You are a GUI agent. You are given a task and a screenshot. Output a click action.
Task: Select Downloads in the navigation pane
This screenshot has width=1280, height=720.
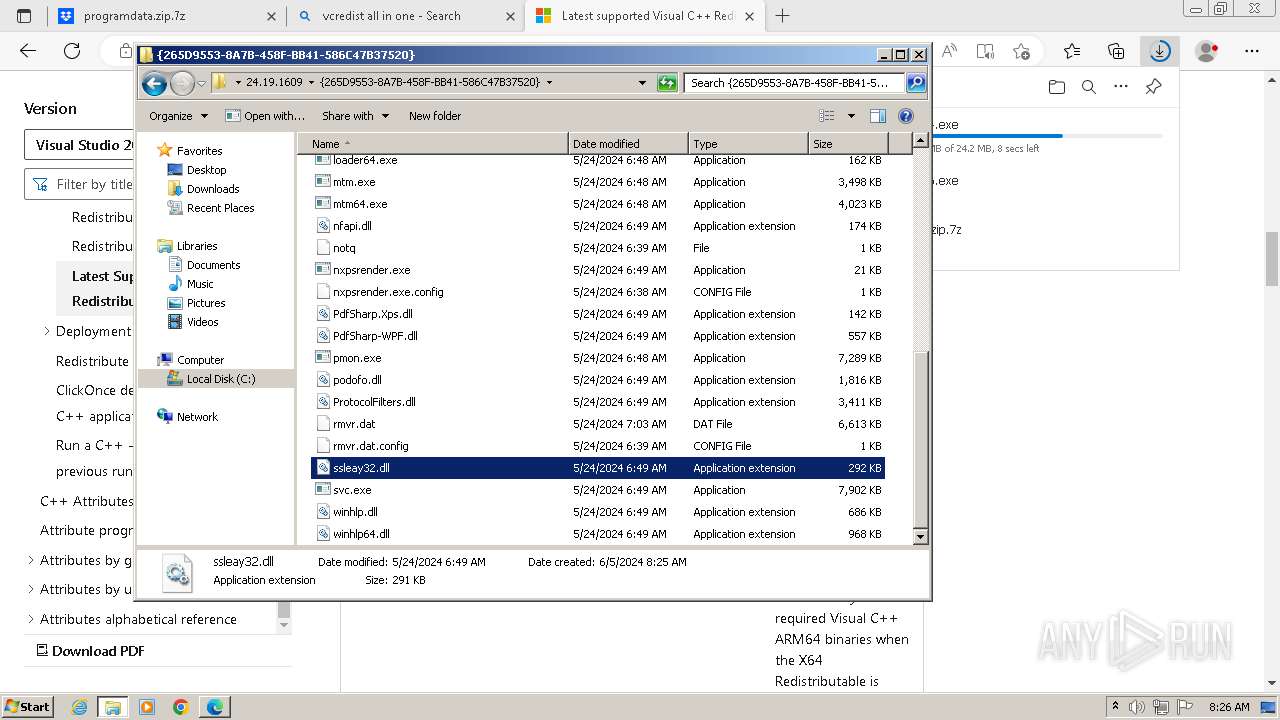pyautogui.click(x=212, y=189)
